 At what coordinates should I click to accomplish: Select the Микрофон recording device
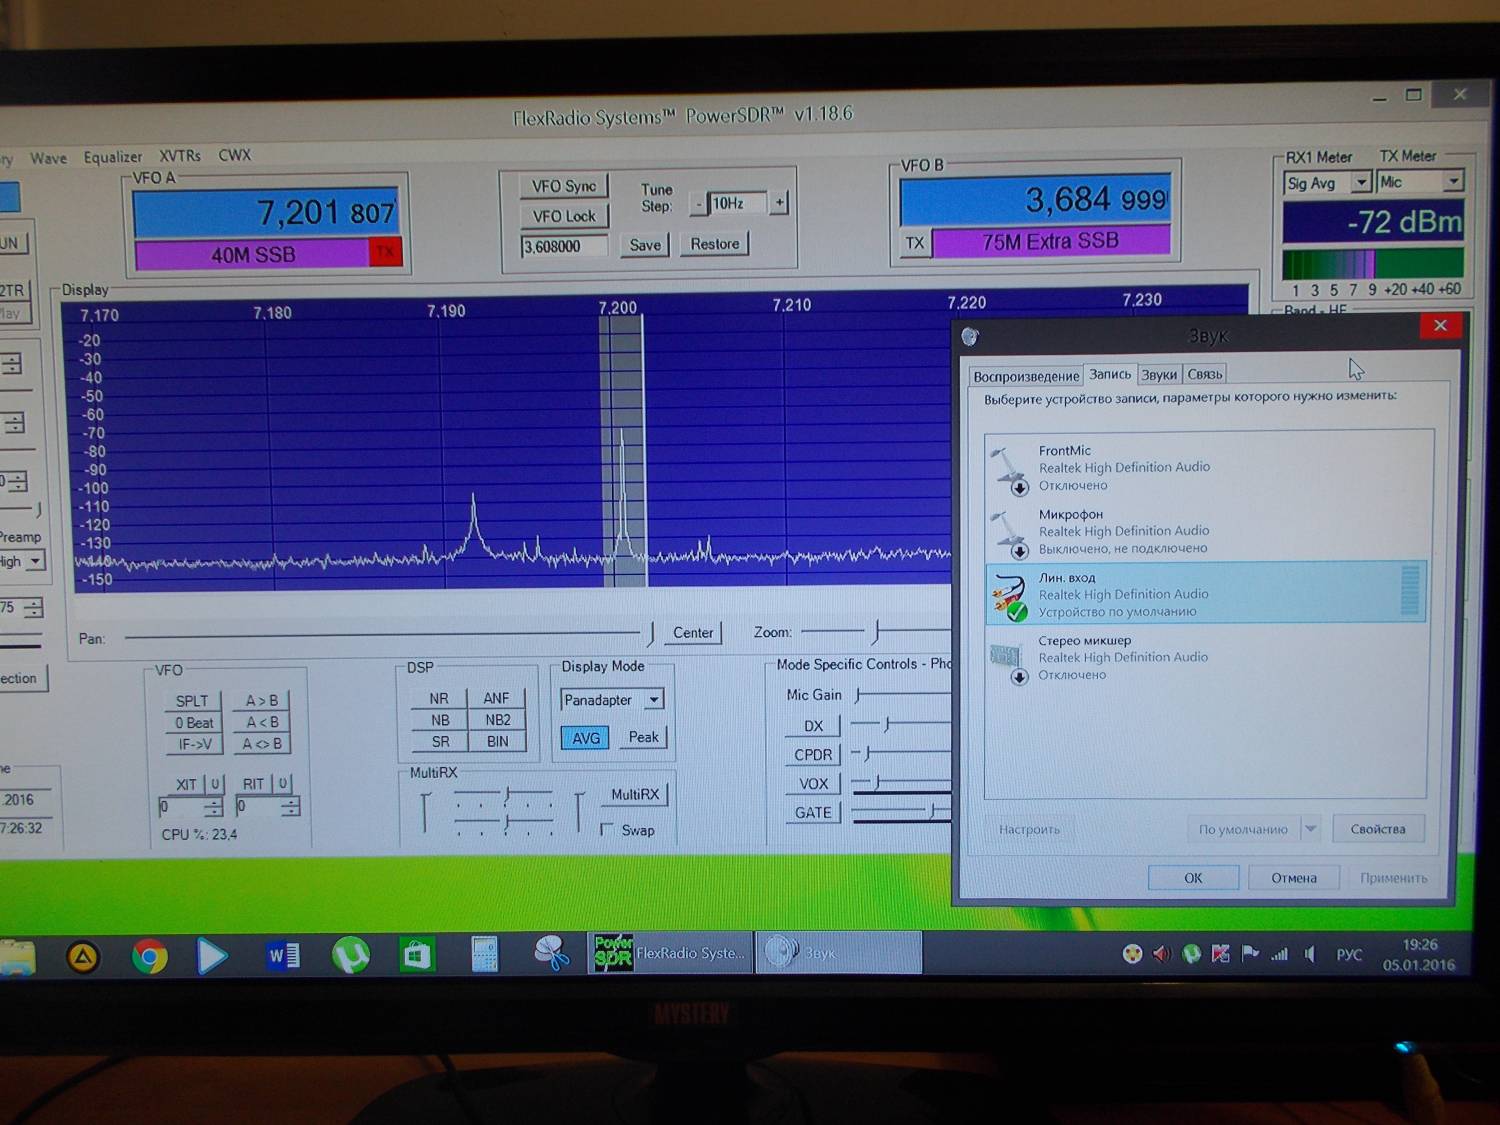1205,531
